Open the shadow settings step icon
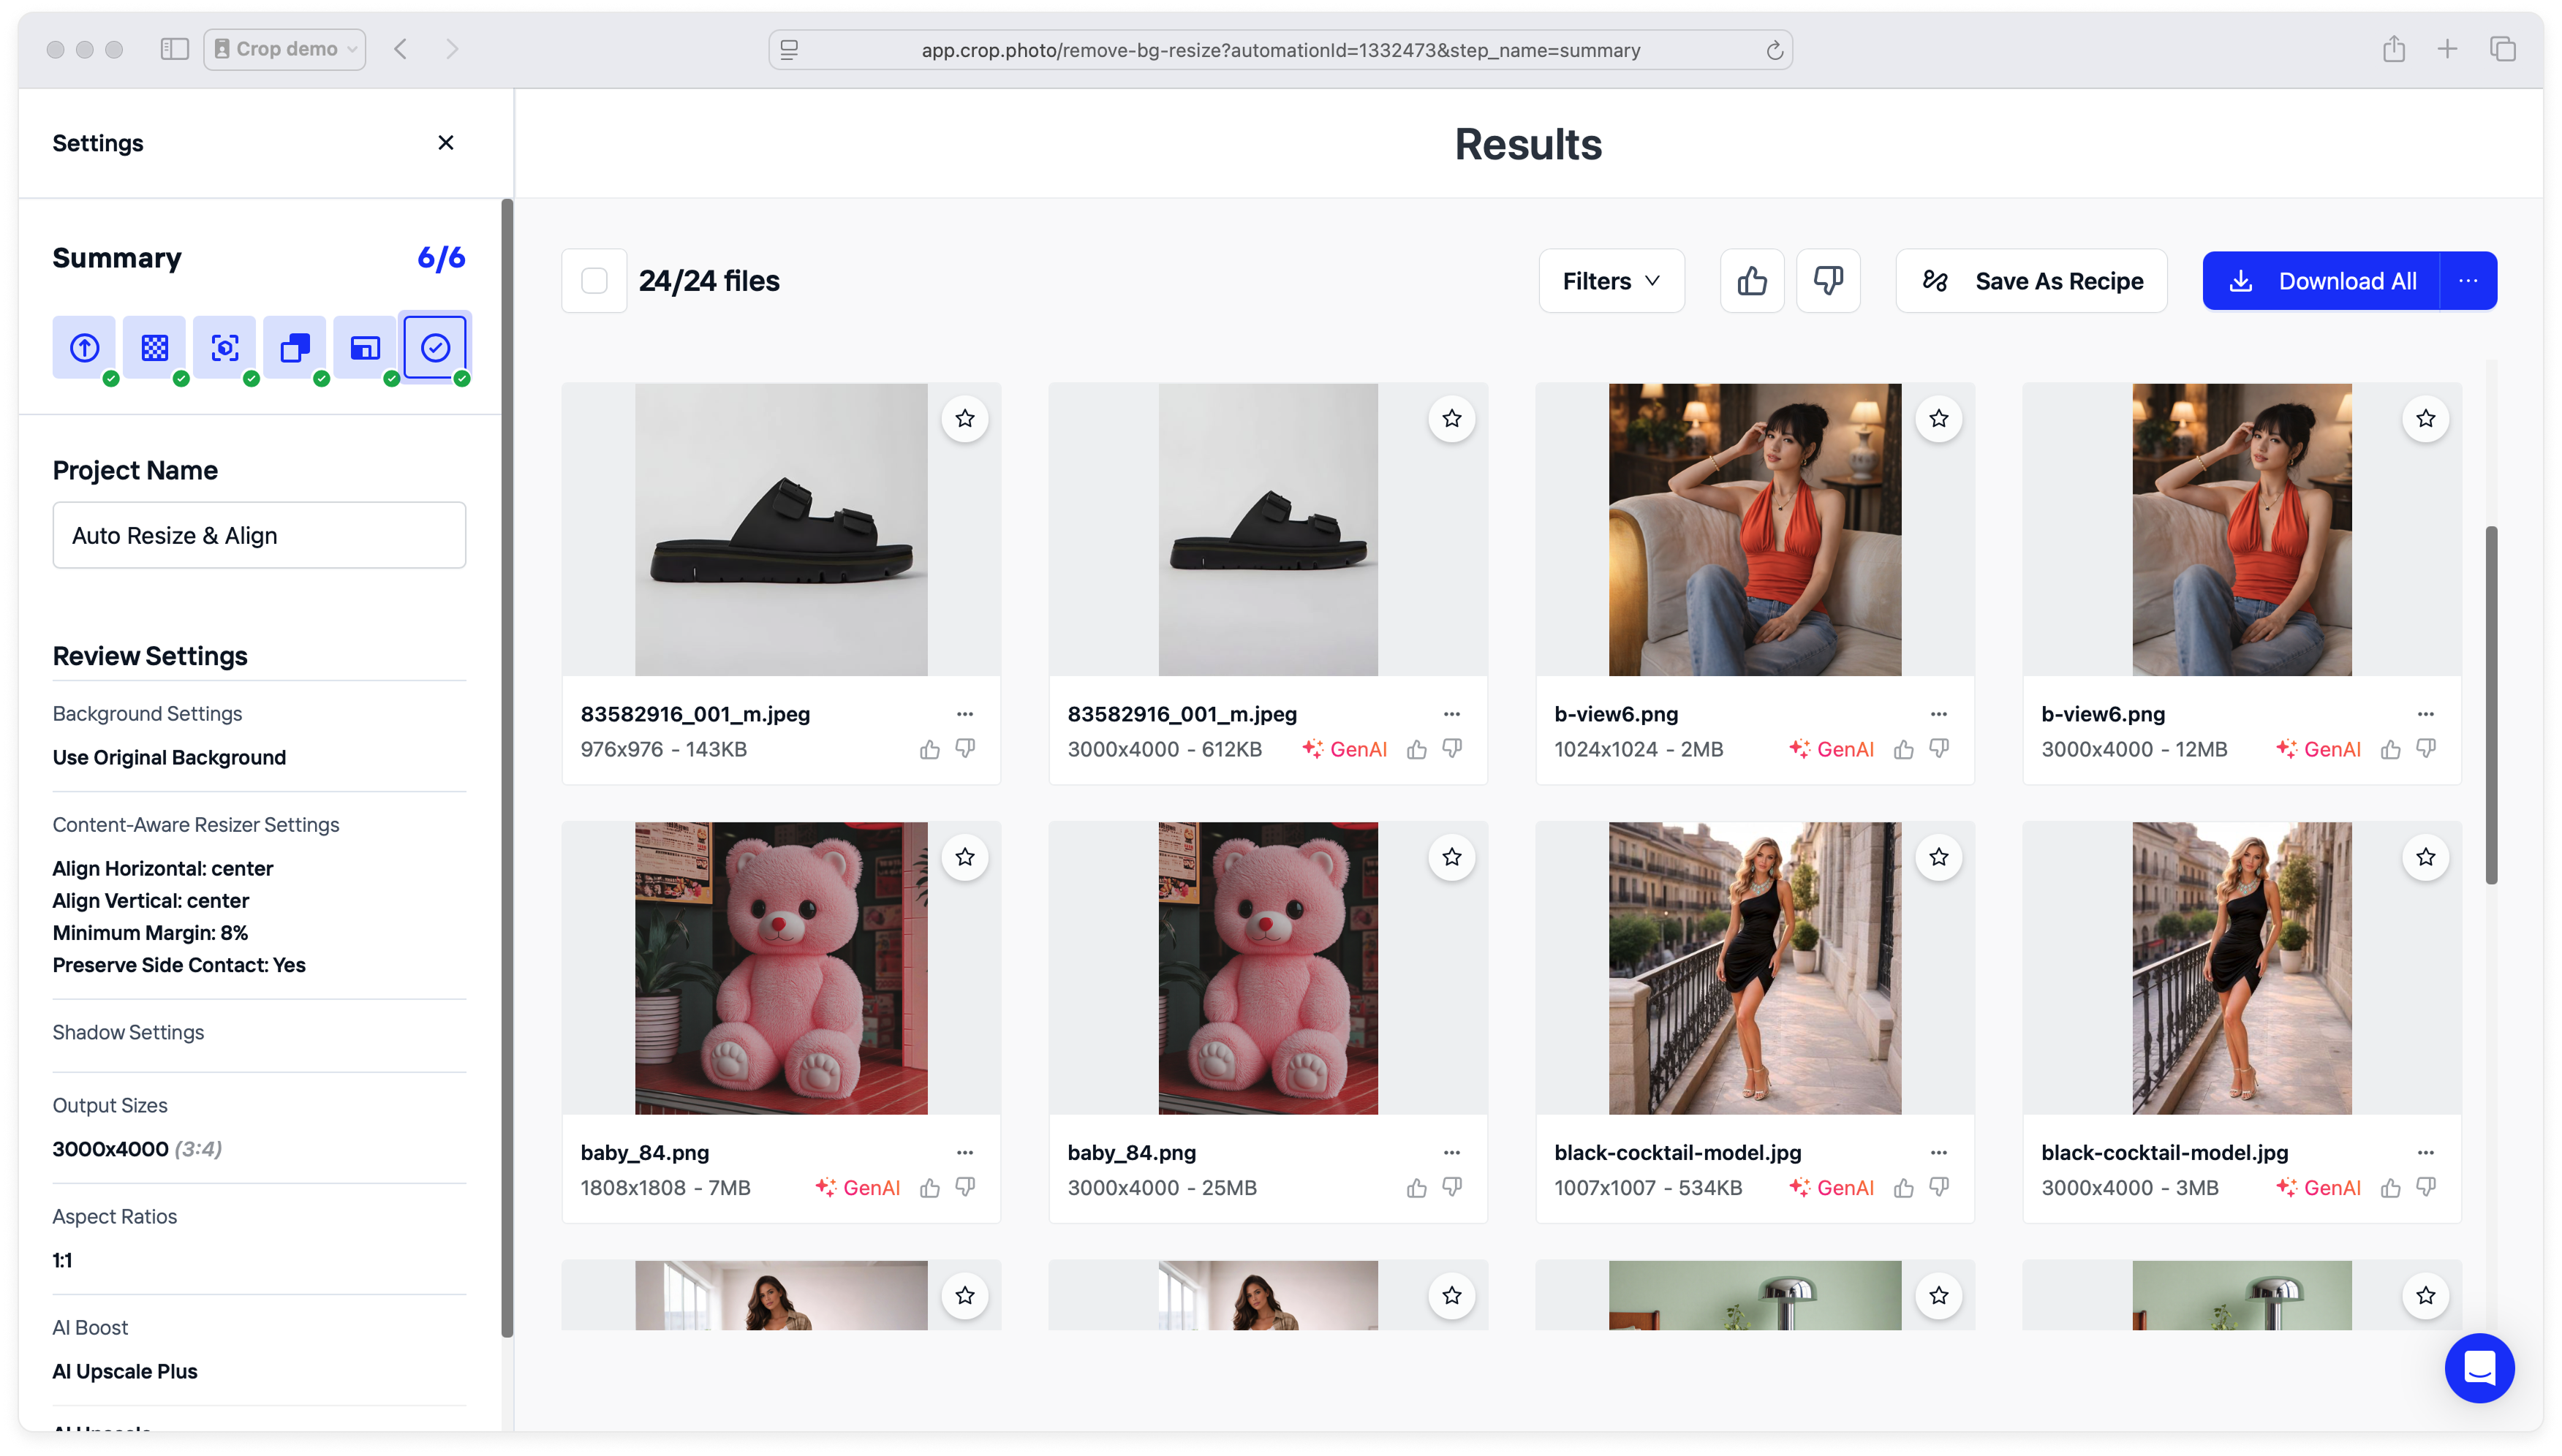 click(x=295, y=348)
